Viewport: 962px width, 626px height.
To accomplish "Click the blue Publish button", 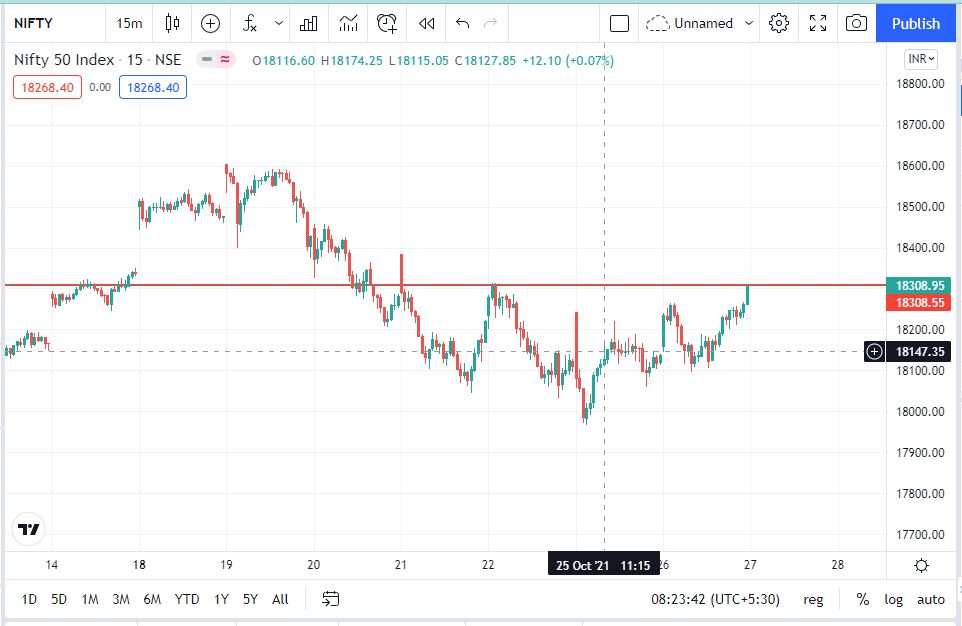I will coord(916,23).
